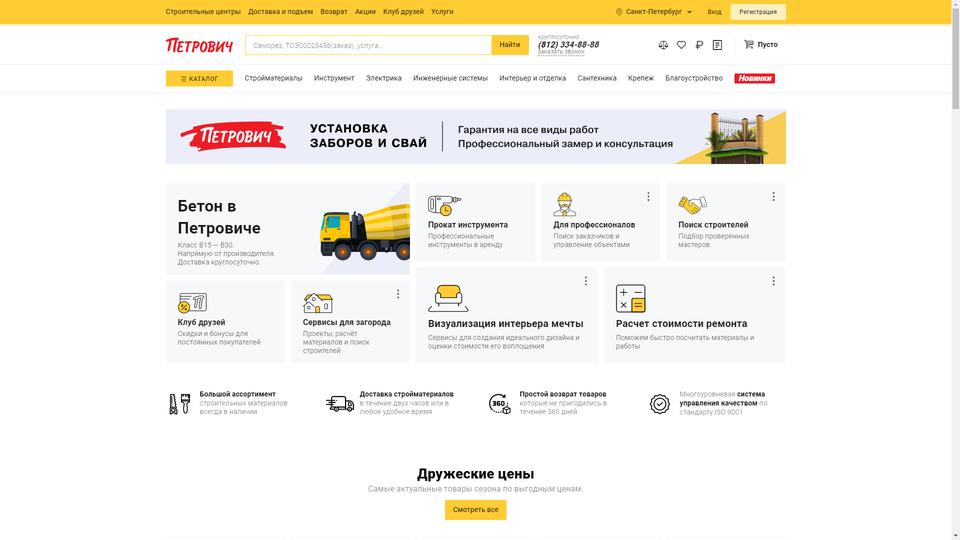The image size is (960, 540).
Task: Click the tools icon beside Большой ассортимент
Action: pos(179,403)
